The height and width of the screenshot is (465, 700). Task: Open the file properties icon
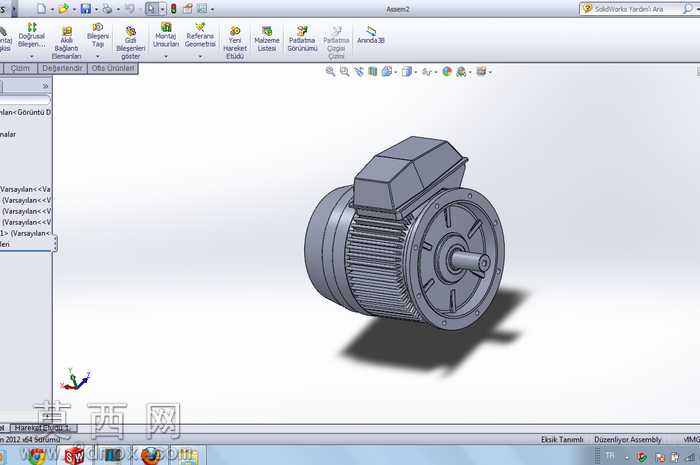(188, 8)
